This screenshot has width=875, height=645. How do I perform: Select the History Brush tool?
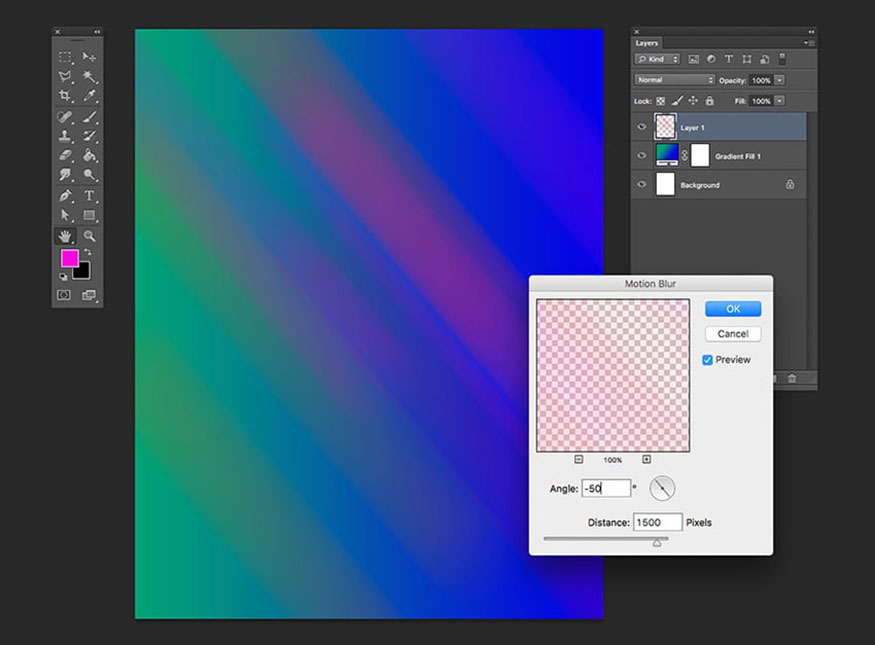[89, 136]
